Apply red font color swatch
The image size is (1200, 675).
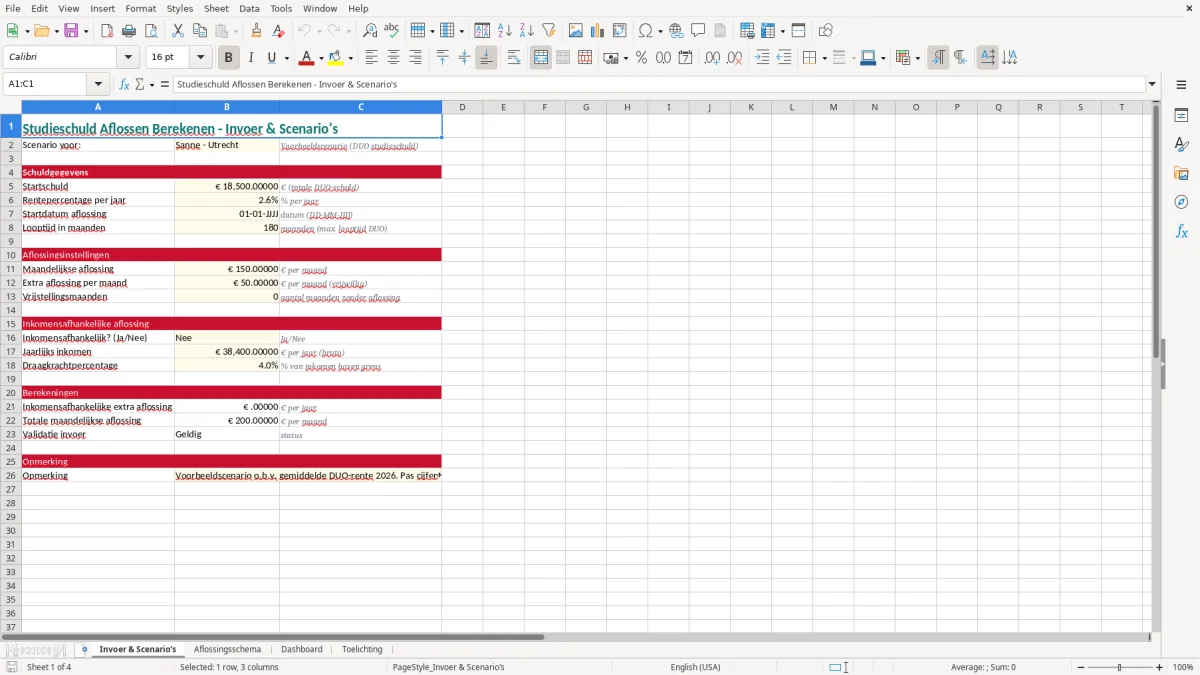tap(305, 58)
